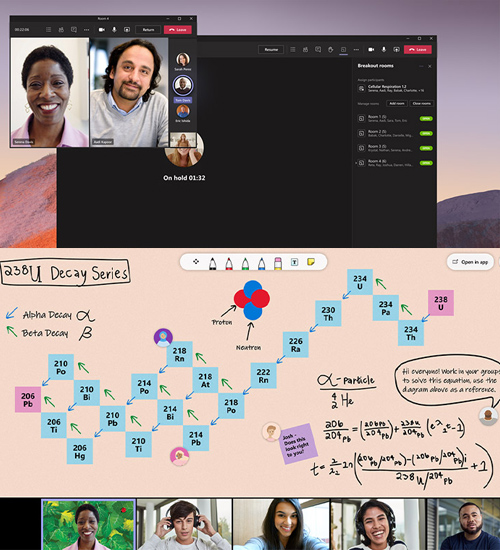Select the pink 206 Pb note
The image size is (500, 550).
[x=28, y=400]
